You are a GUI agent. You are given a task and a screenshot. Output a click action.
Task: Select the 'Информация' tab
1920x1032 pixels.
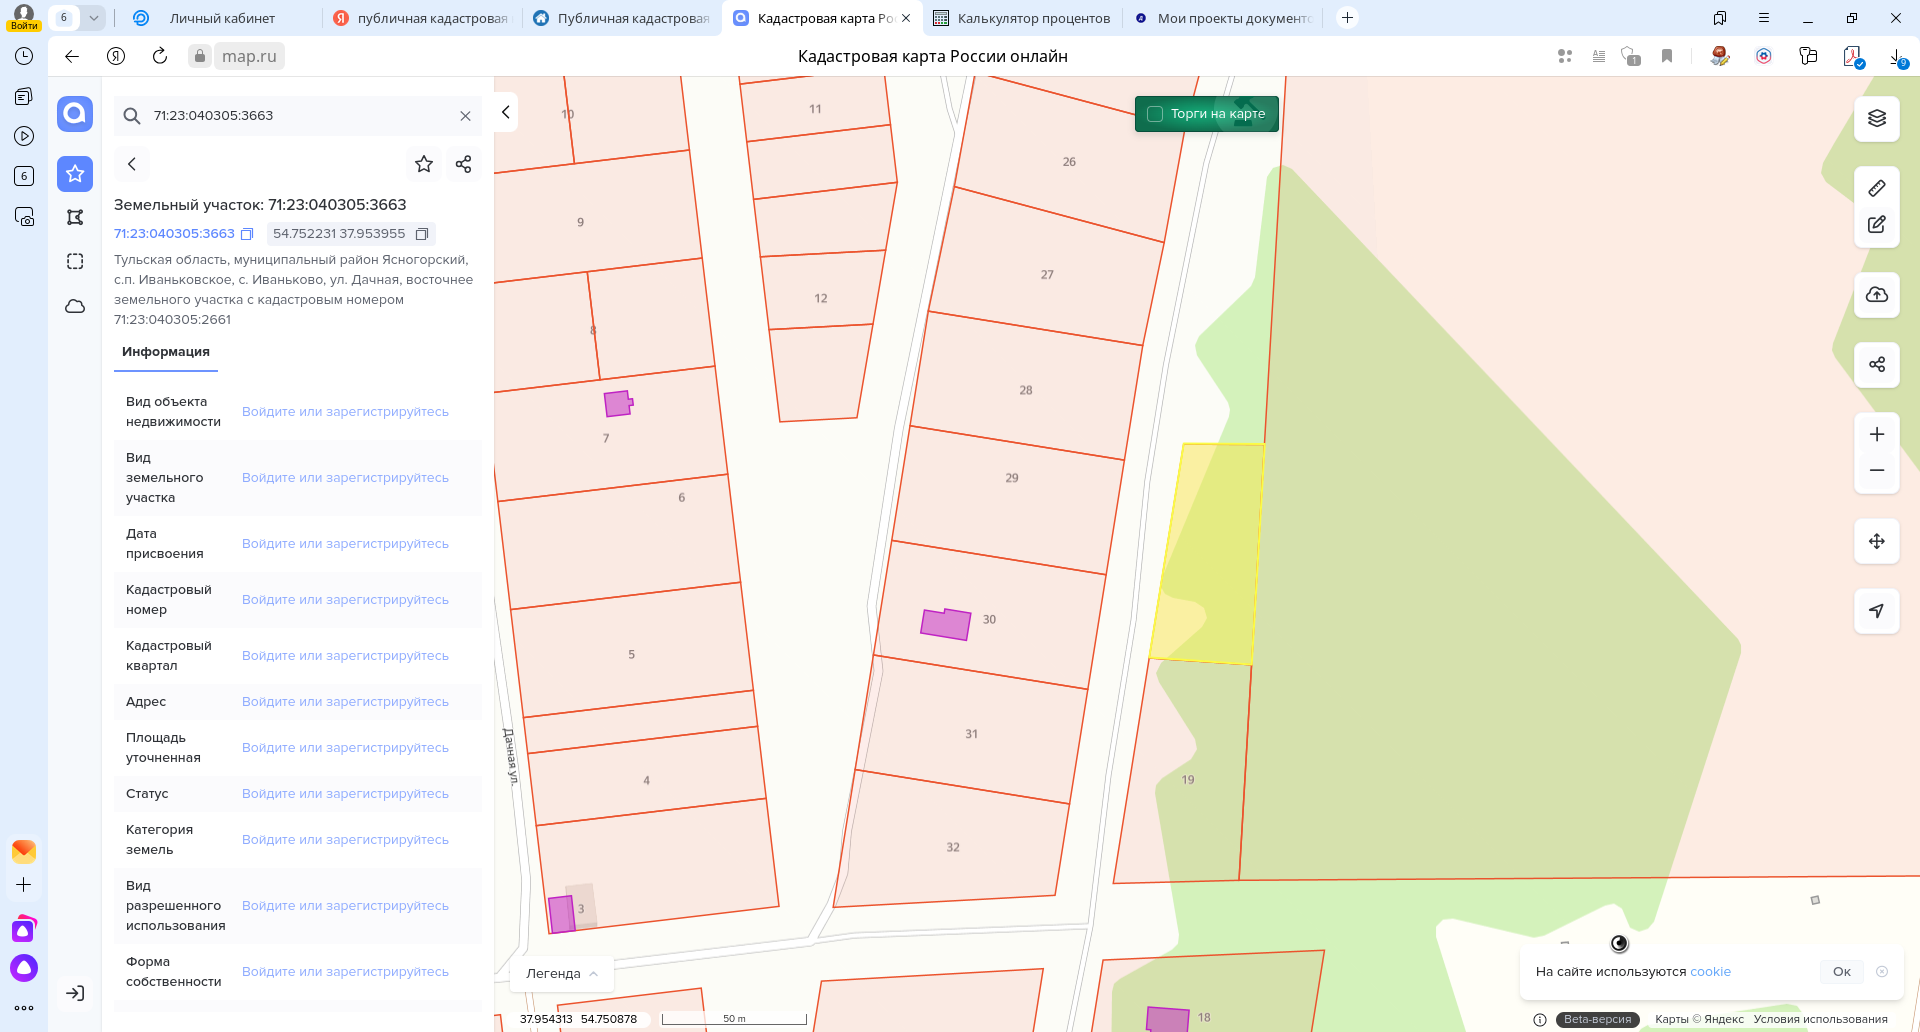point(166,352)
